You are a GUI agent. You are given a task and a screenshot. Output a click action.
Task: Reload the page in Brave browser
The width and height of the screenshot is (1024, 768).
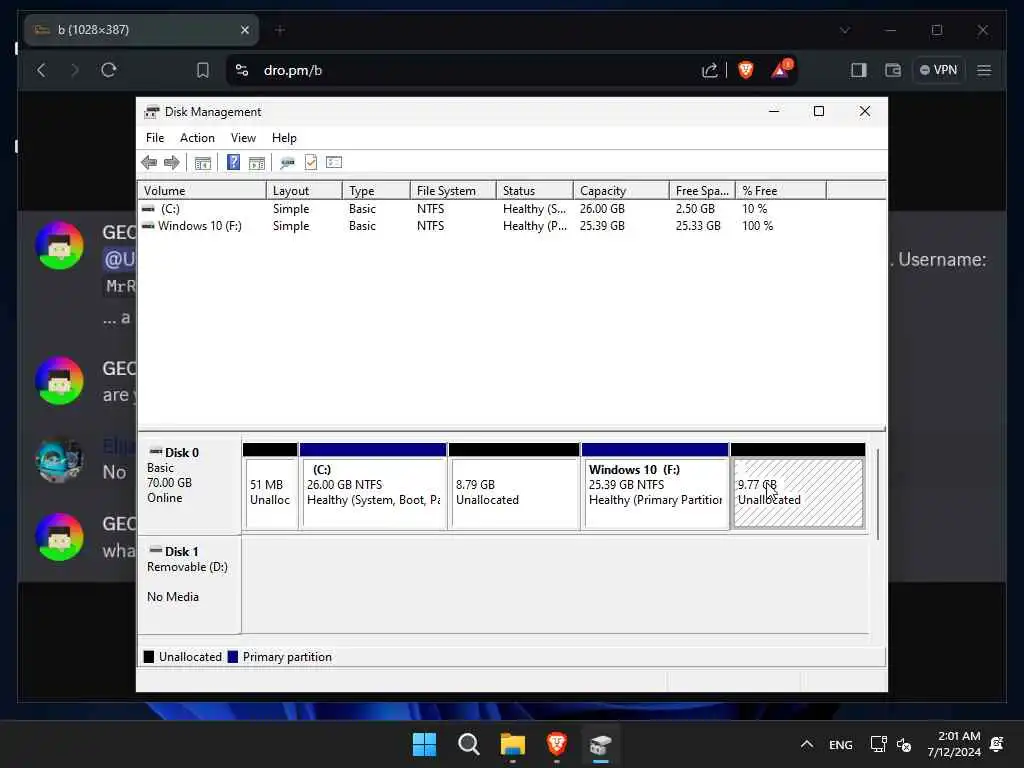pos(109,70)
